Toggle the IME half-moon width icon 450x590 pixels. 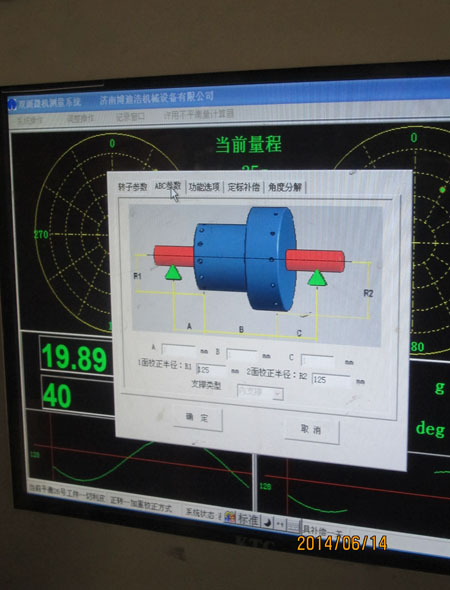267,522
